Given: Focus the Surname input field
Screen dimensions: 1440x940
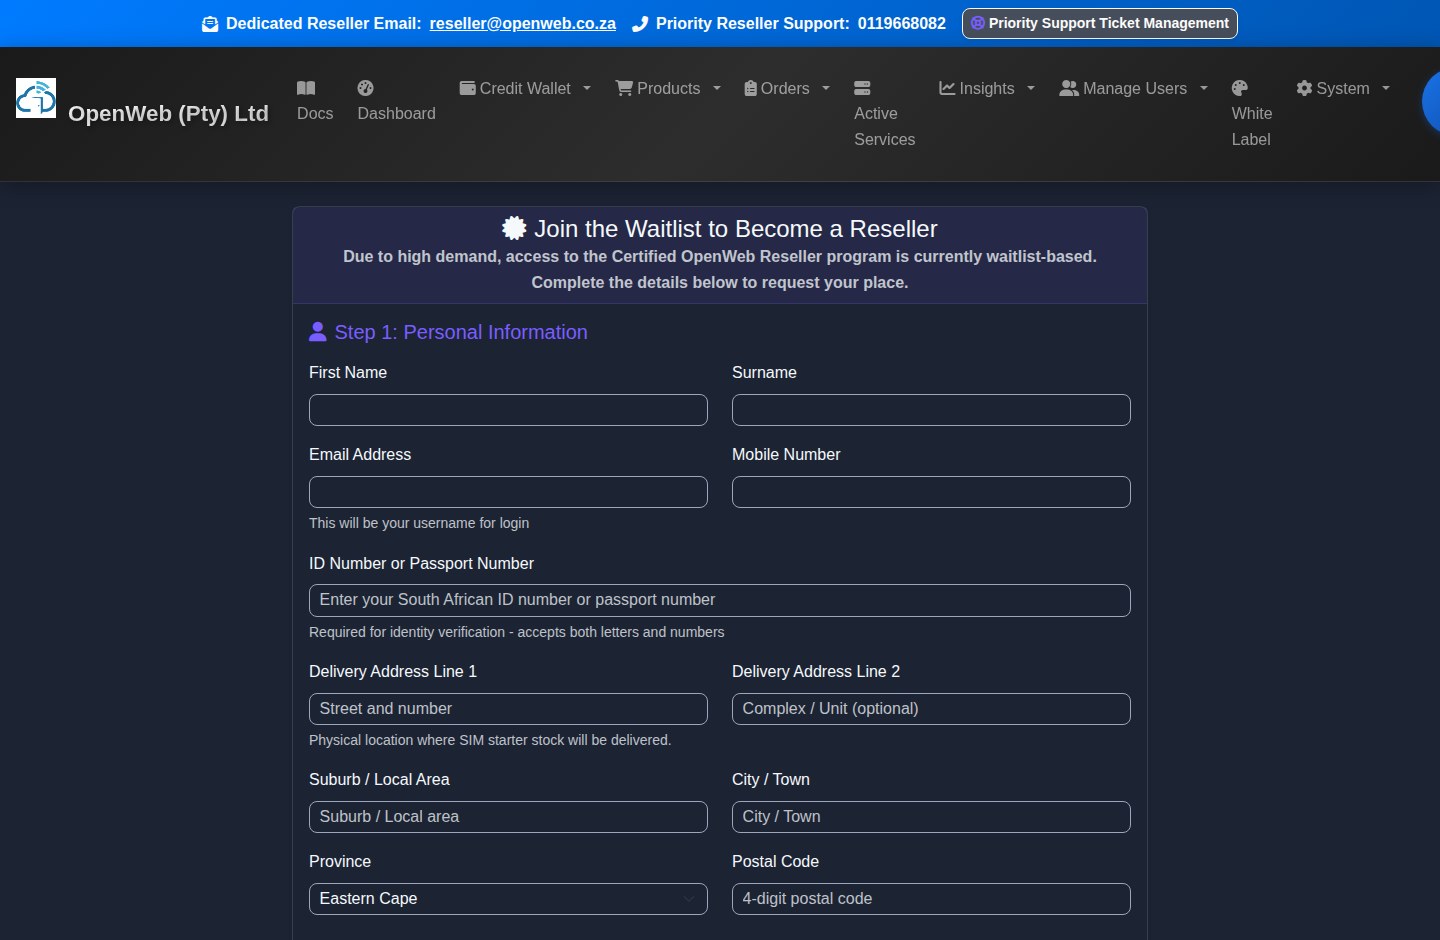Looking at the screenshot, I should click(x=931, y=410).
